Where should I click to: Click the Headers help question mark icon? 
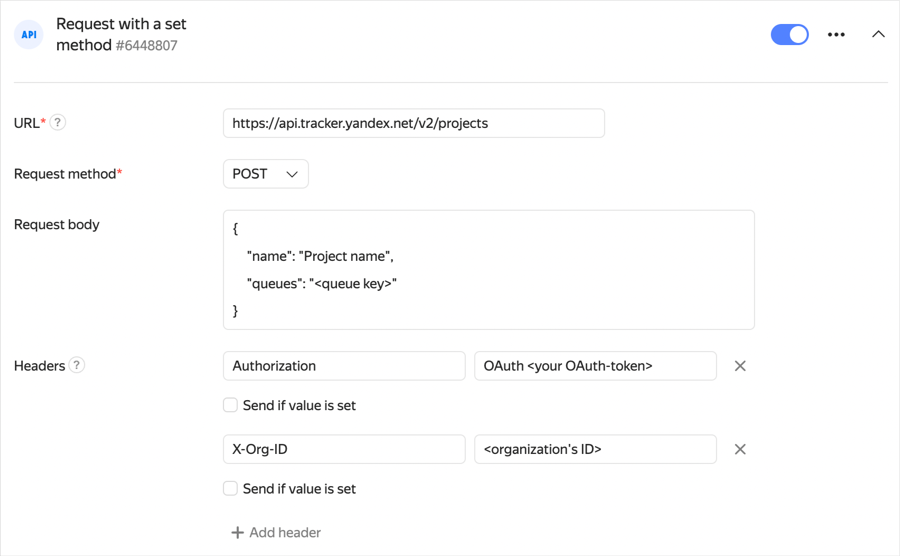click(77, 365)
